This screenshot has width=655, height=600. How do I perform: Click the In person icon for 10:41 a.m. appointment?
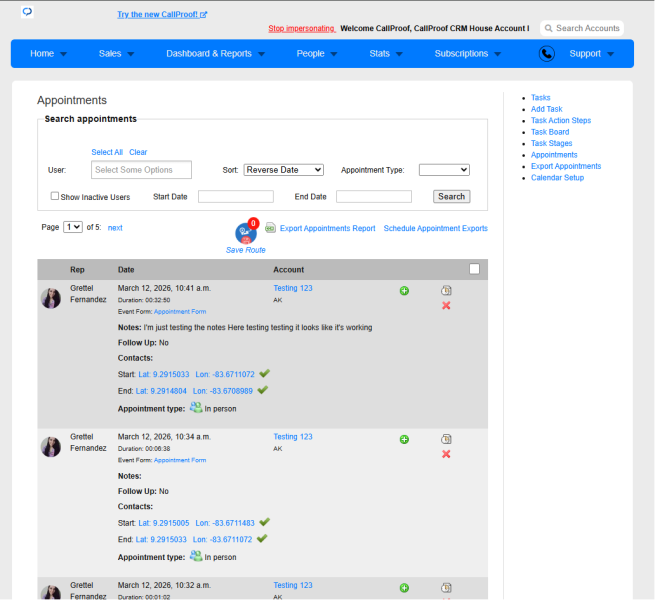coord(196,407)
